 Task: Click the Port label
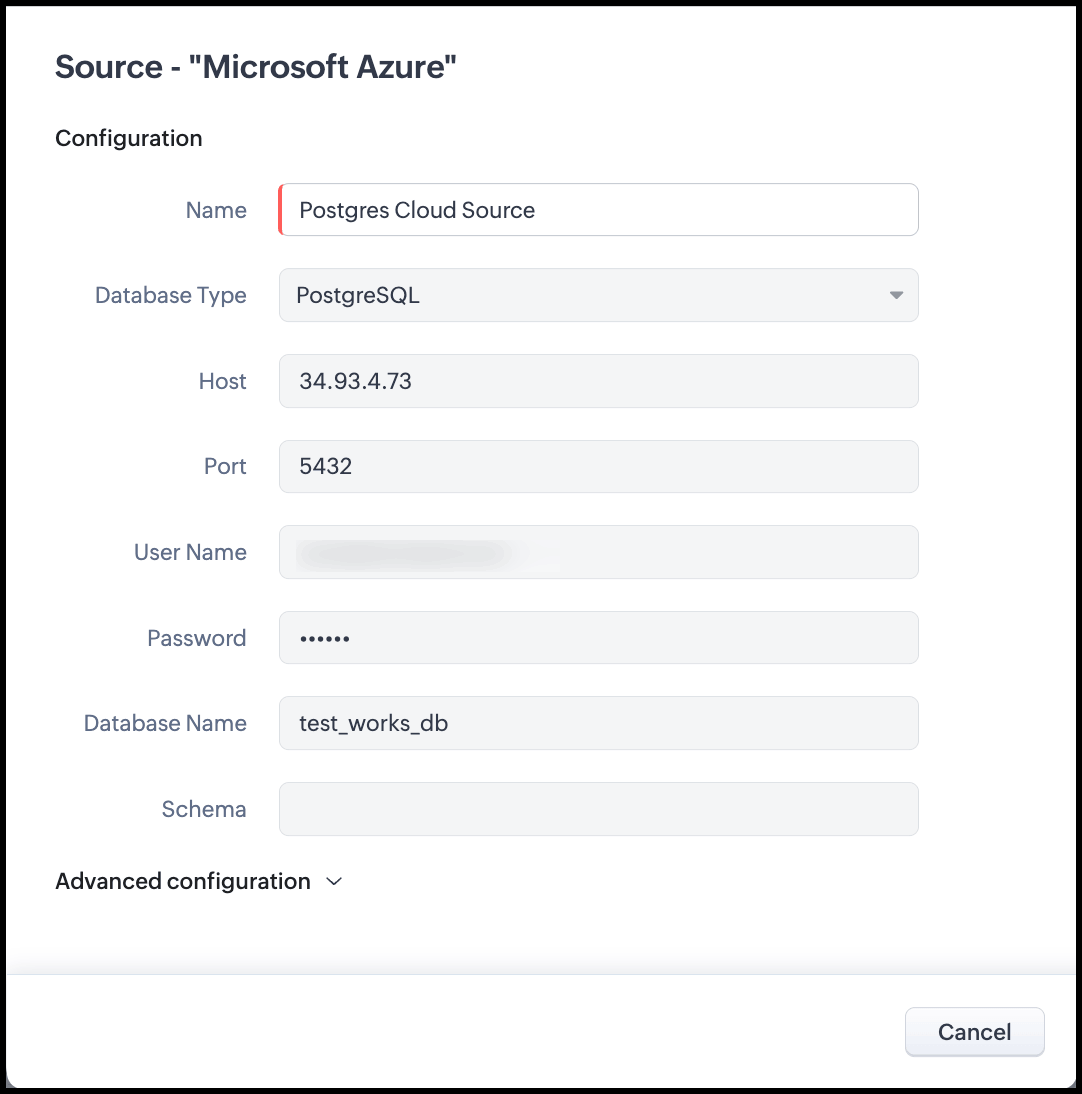(x=225, y=466)
